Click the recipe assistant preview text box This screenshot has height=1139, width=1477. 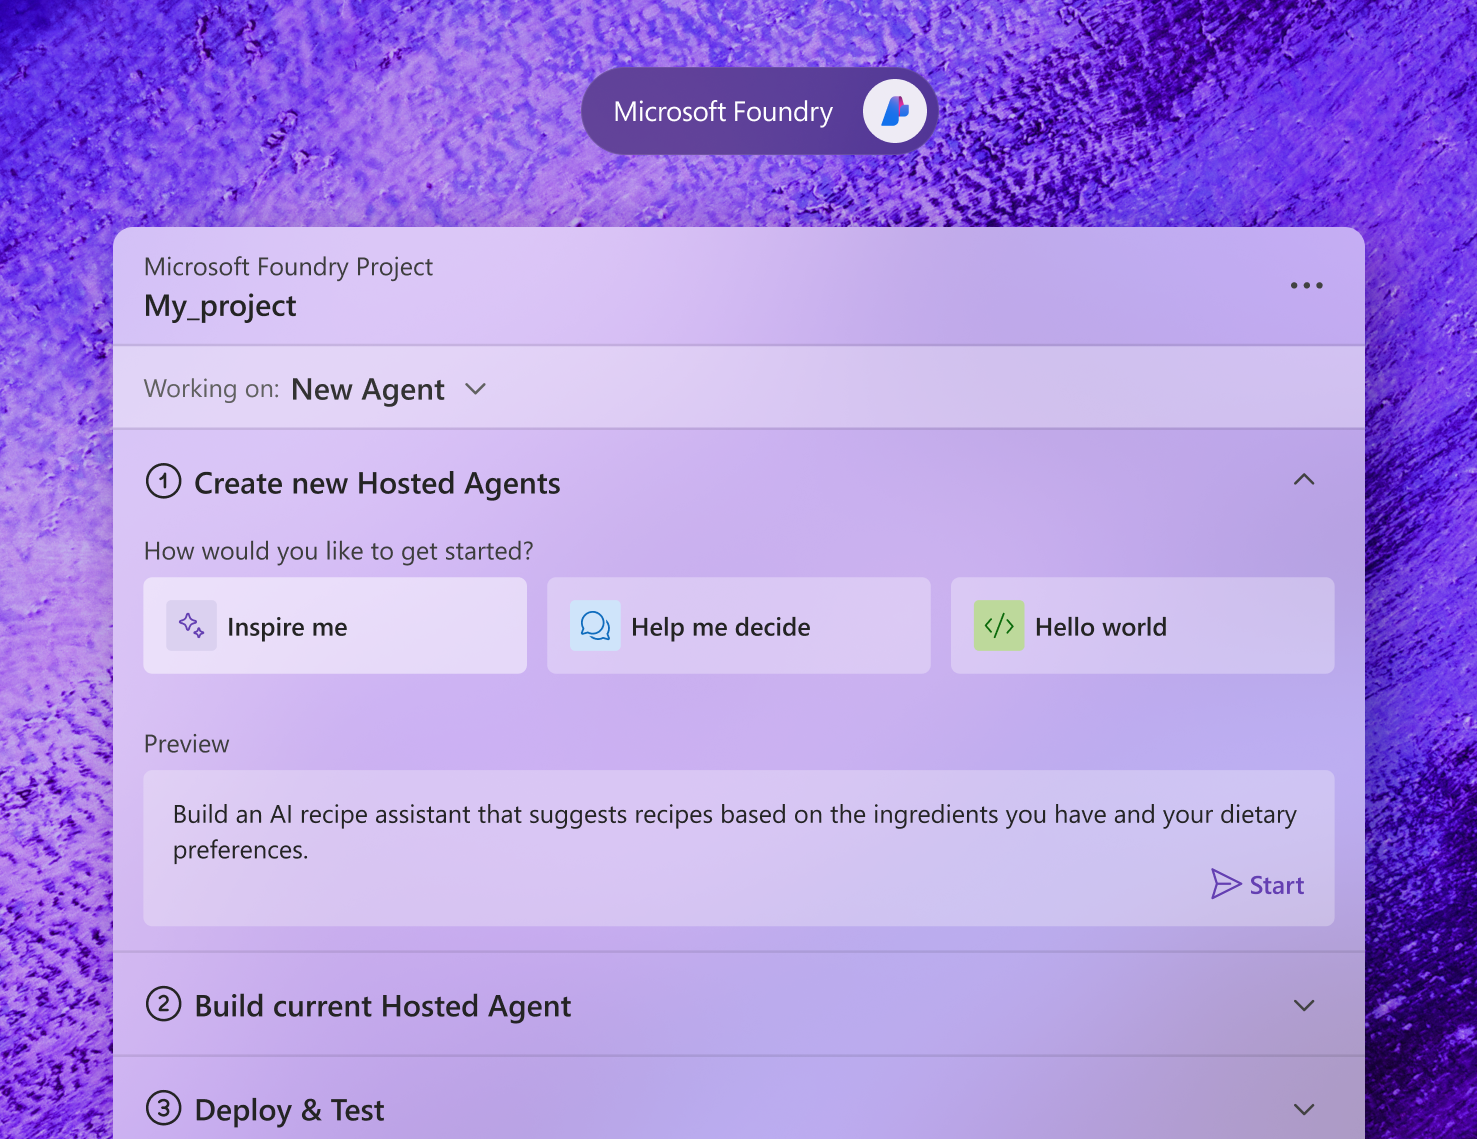click(x=739, y=848)
